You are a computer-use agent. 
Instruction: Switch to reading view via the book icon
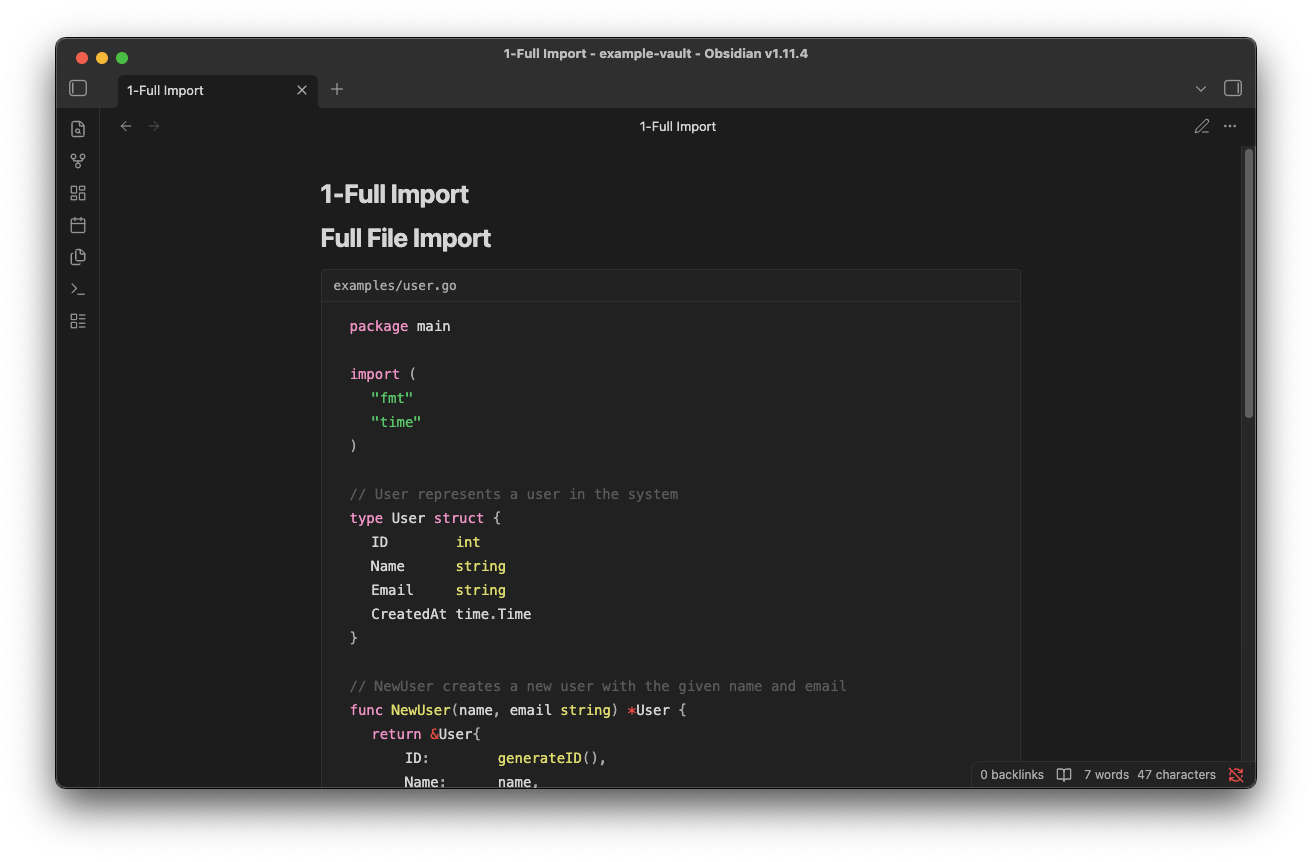[1063, 774]
